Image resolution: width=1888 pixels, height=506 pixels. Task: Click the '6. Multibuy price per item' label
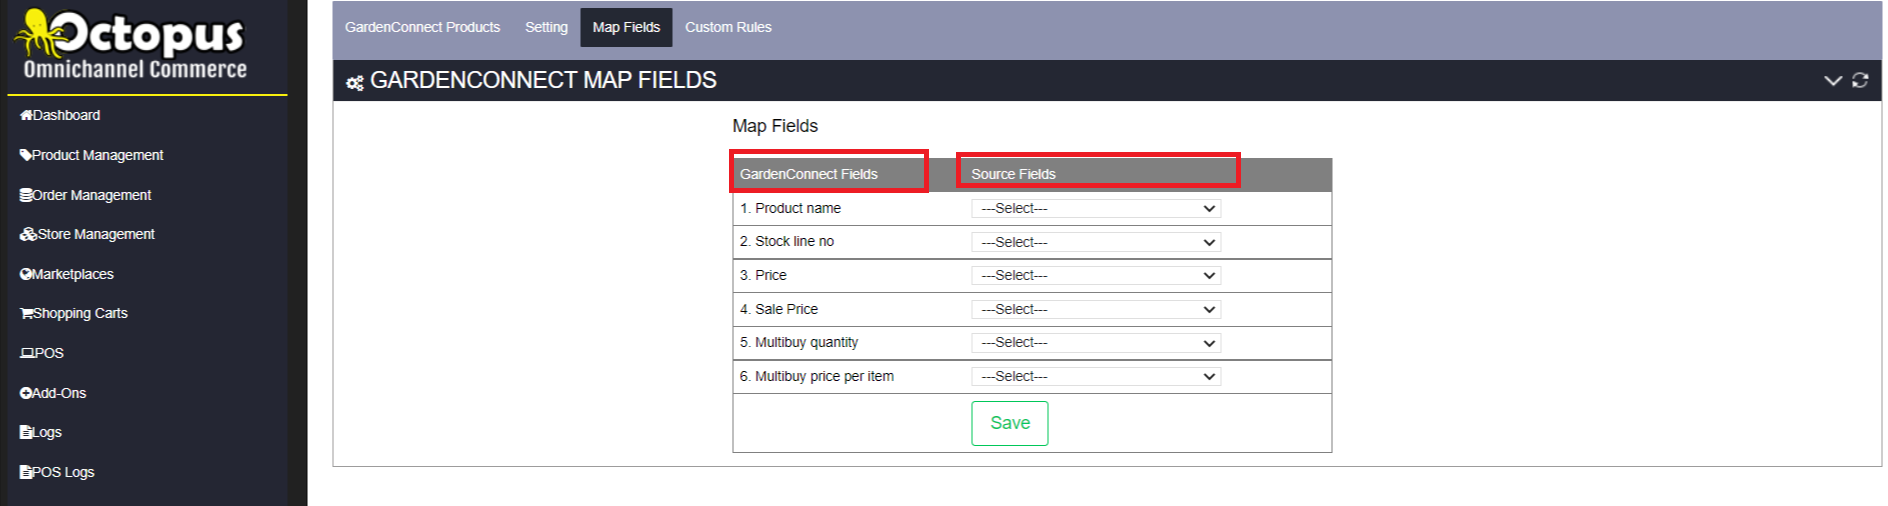(817, 376)
